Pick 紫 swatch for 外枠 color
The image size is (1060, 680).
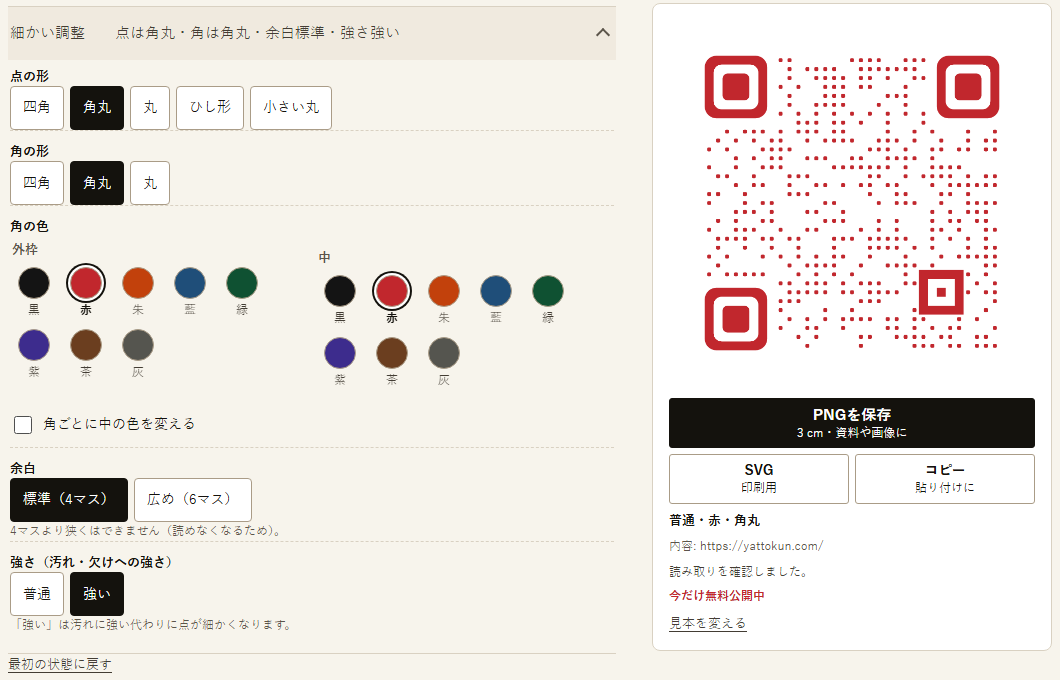coord(34,345)
